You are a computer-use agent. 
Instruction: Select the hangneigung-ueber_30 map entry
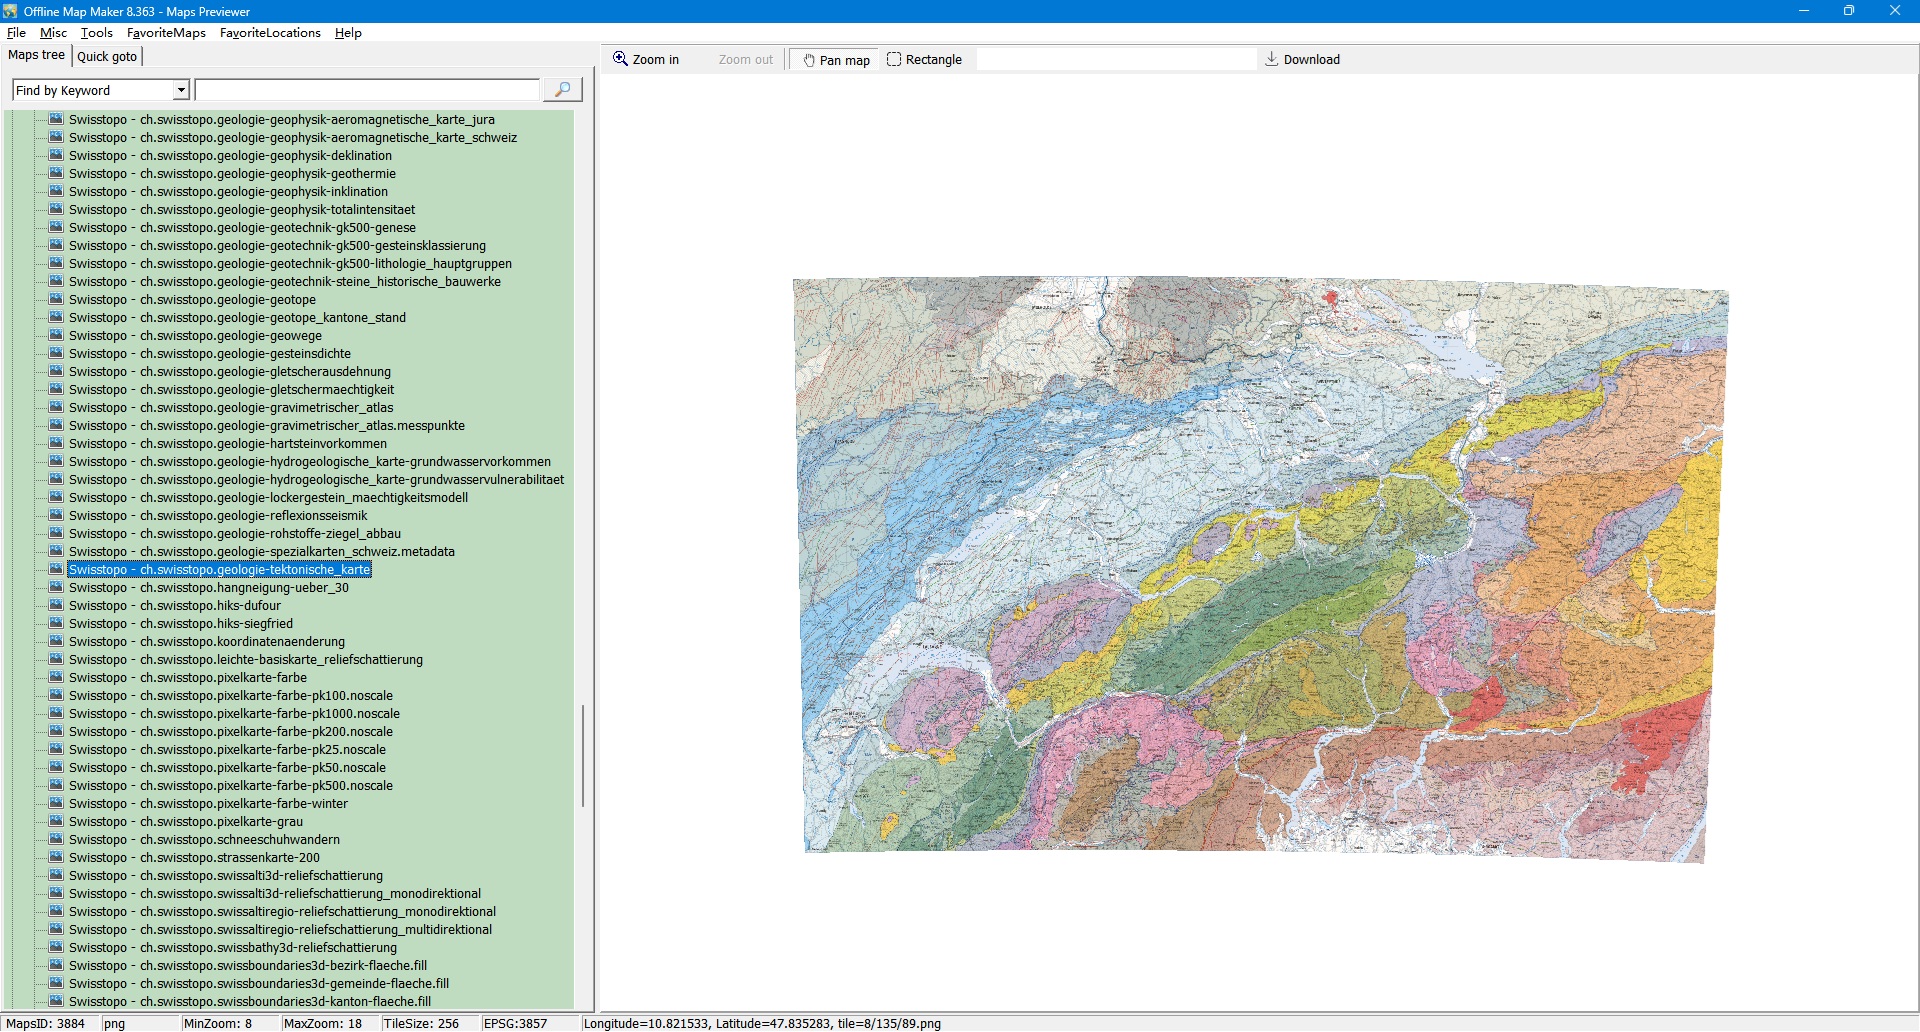[x=208, y=587]
